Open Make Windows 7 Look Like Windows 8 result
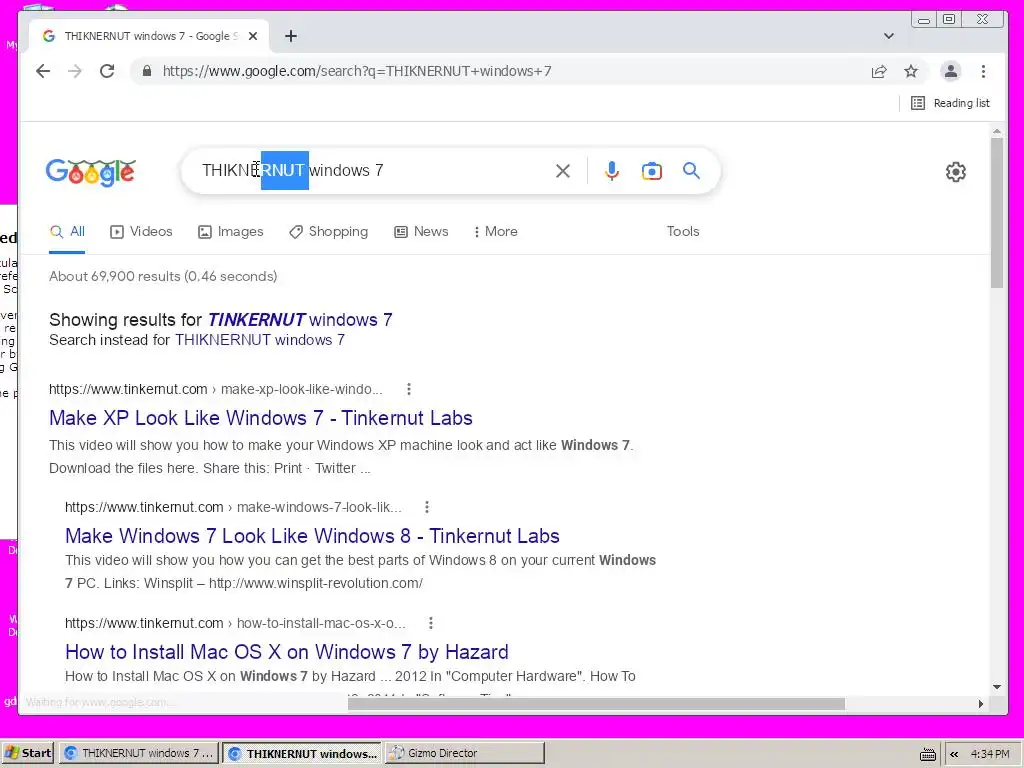The image size is (1024, 768). (312, 536)
